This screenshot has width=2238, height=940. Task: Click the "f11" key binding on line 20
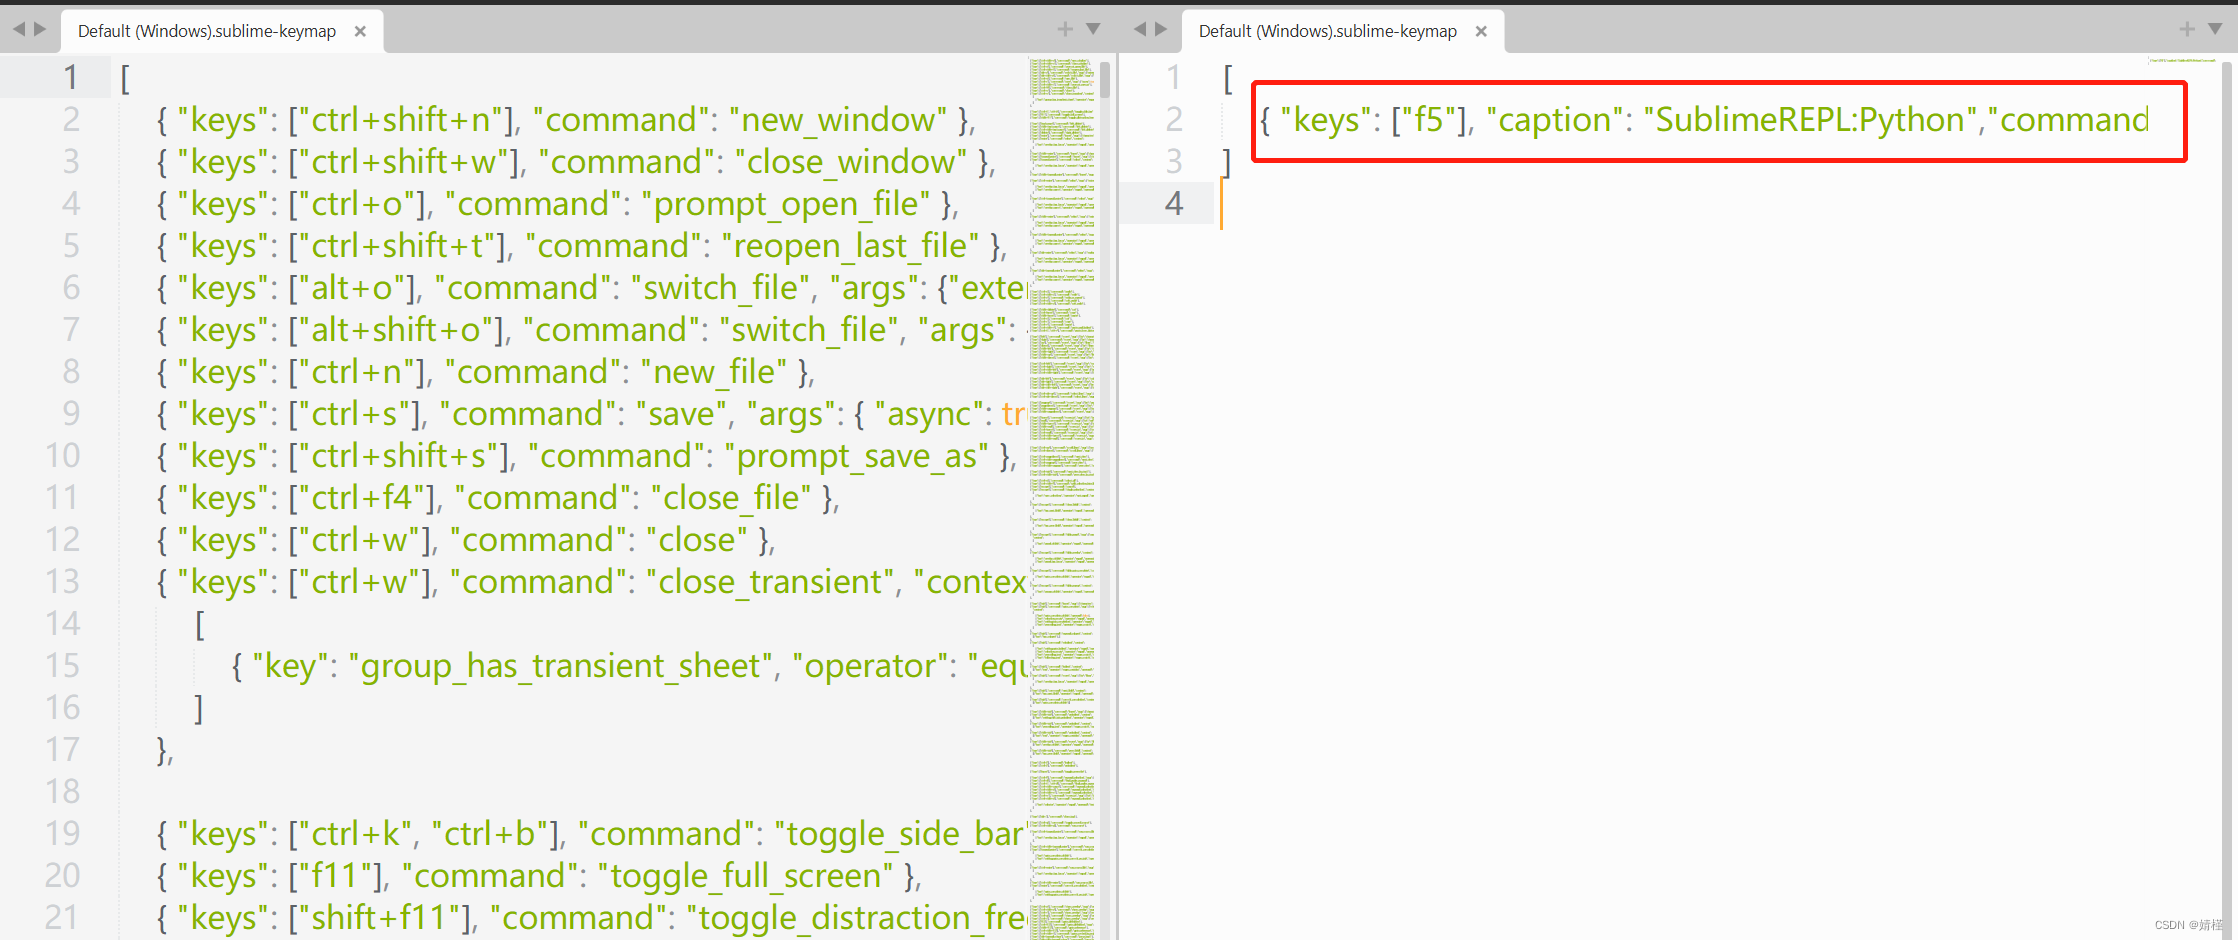tap(333, 876)
